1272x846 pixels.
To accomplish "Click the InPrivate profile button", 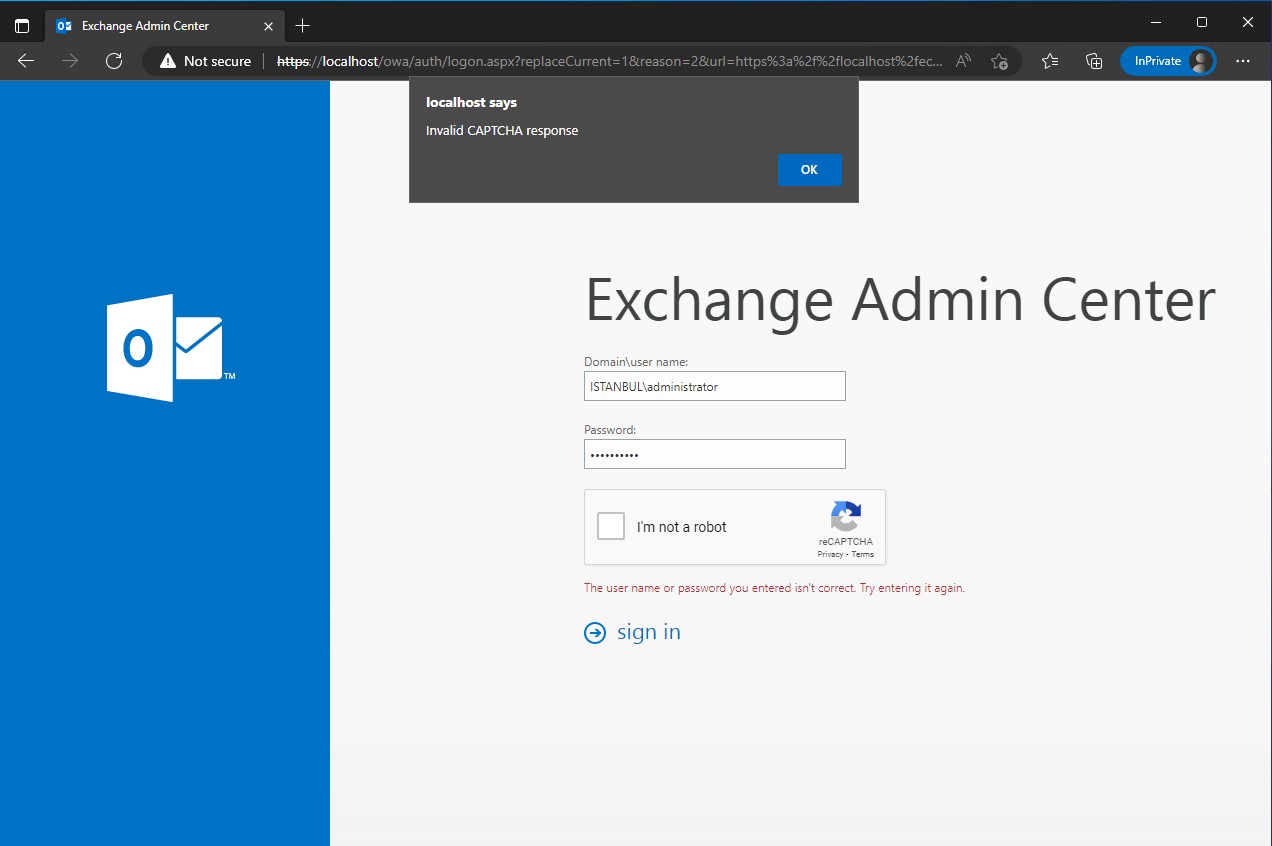I will (x=1168, y=61).
